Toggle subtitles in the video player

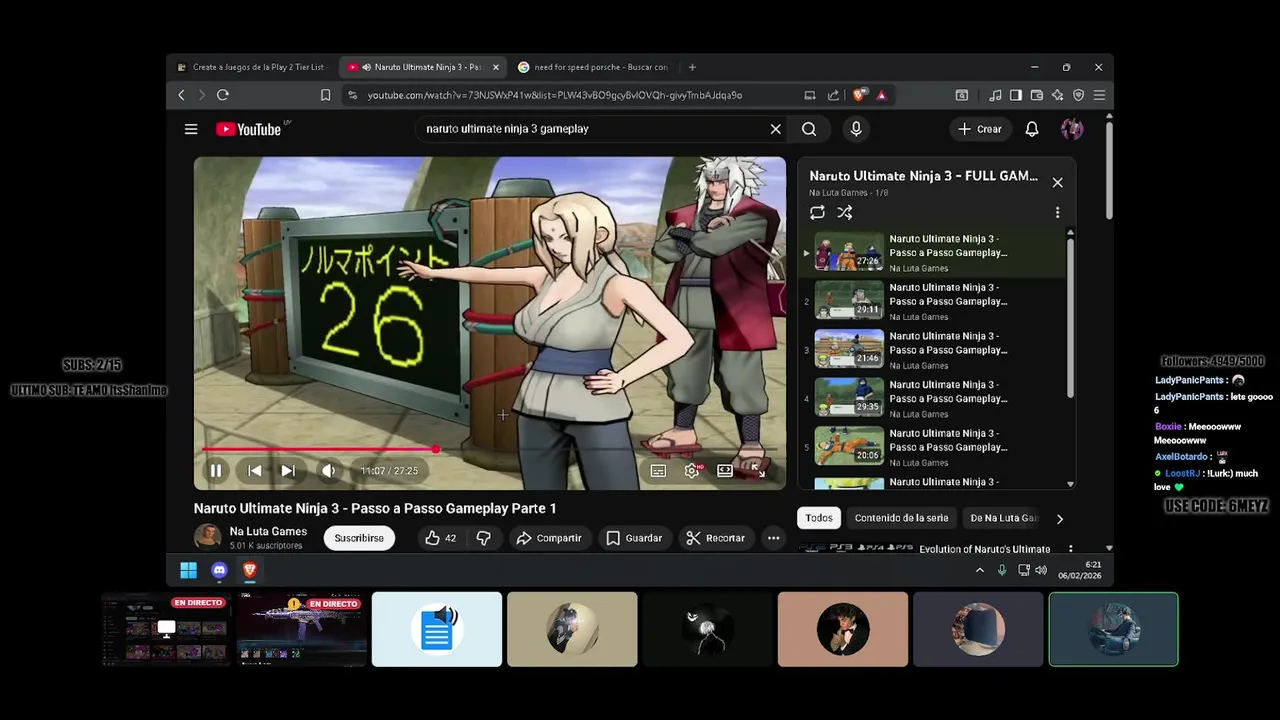coord(658,470)
